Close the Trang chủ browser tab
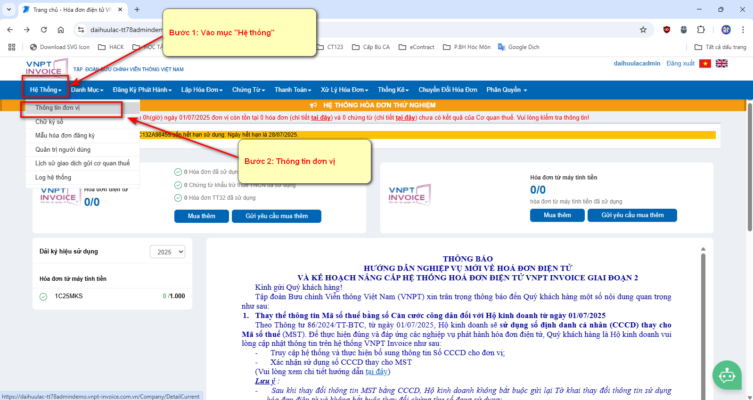 click(x=119, y=10)
